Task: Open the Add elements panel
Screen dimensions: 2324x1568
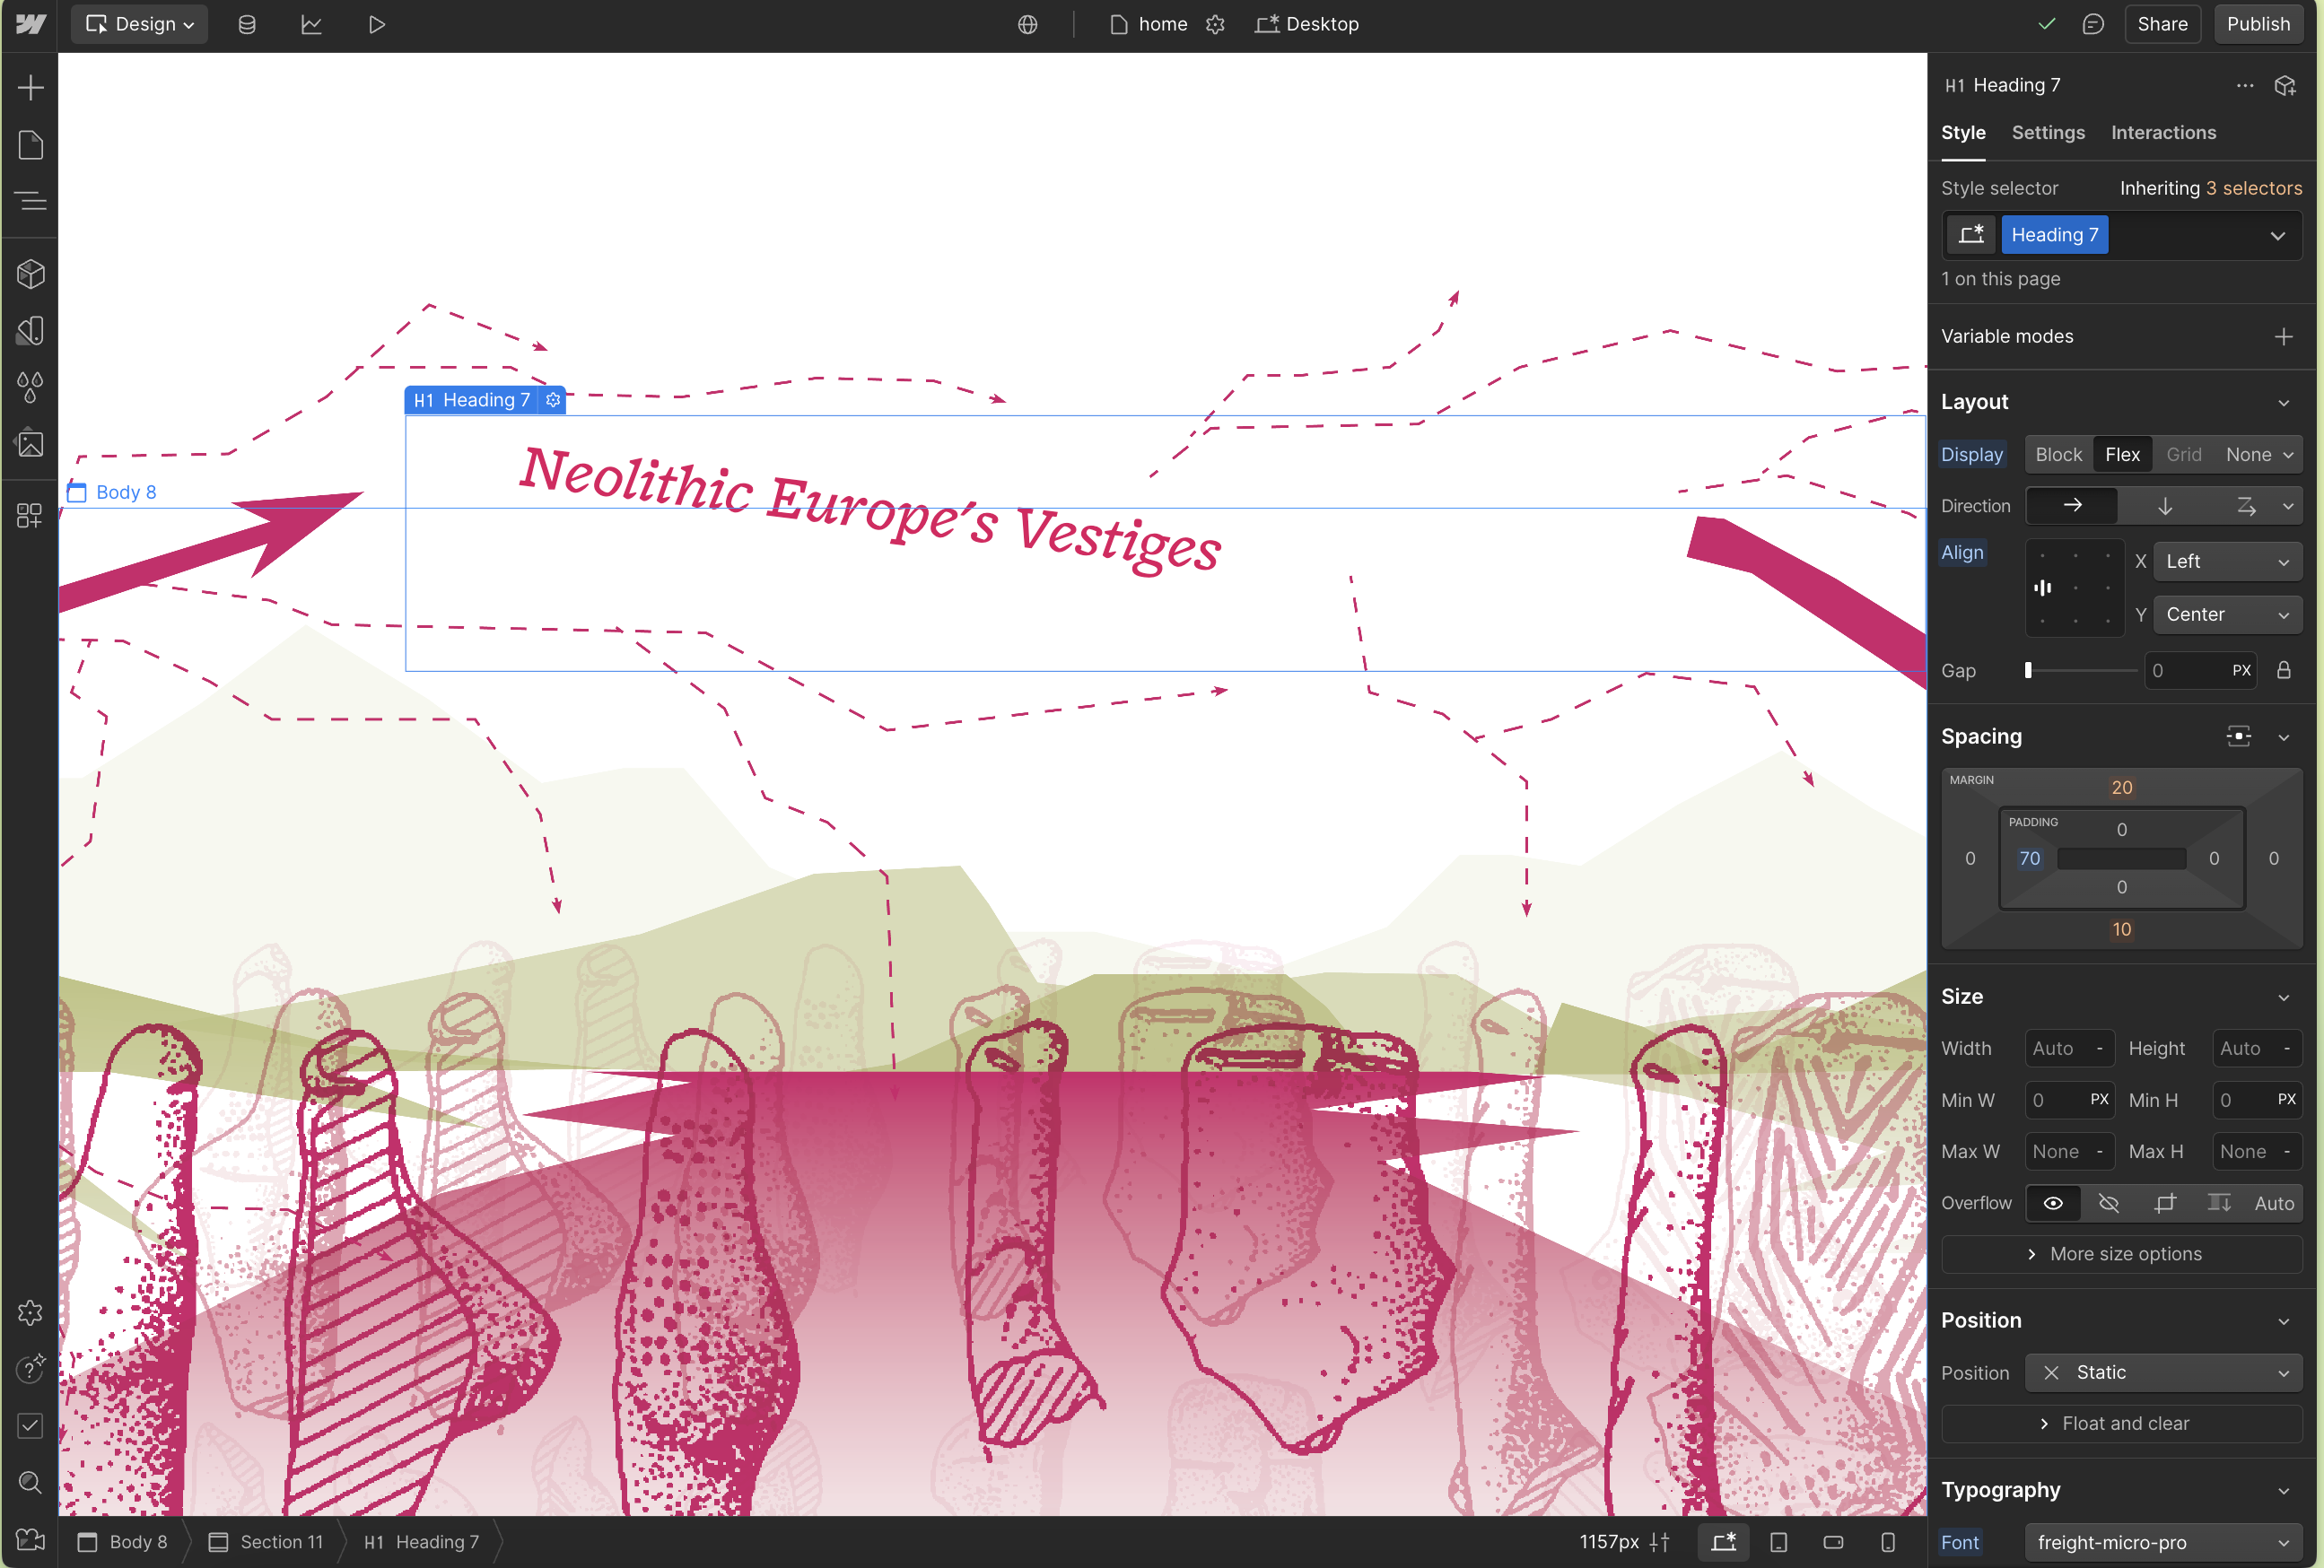Action: [30, 88]
